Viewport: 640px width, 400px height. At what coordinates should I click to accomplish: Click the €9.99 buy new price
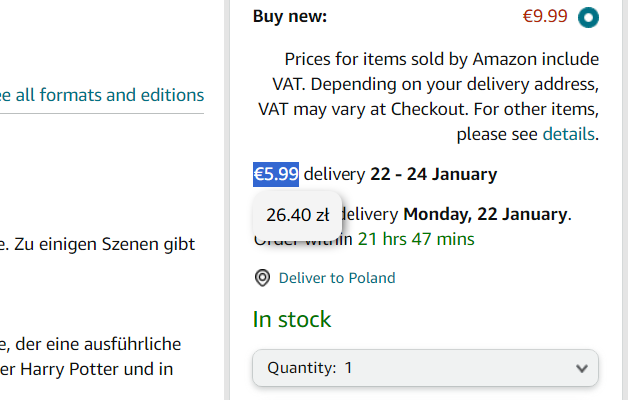(545, 16)
